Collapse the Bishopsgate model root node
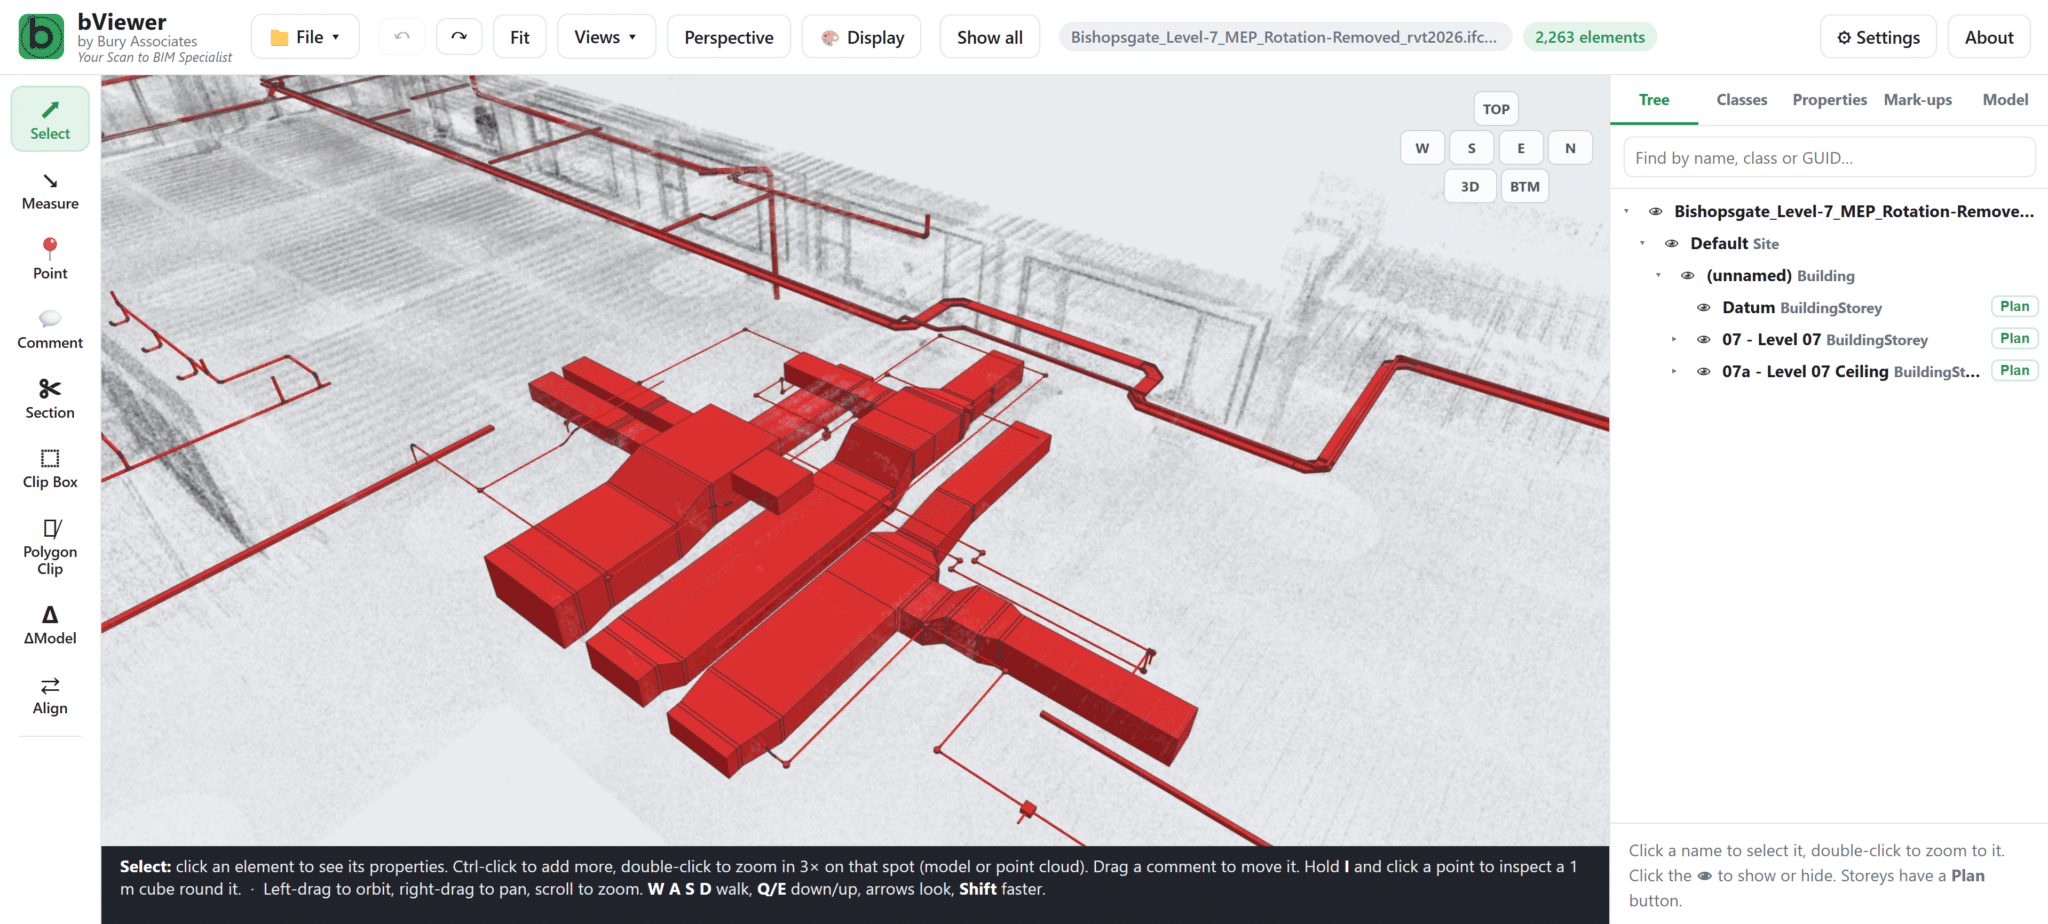 [x=1627, y=212]
